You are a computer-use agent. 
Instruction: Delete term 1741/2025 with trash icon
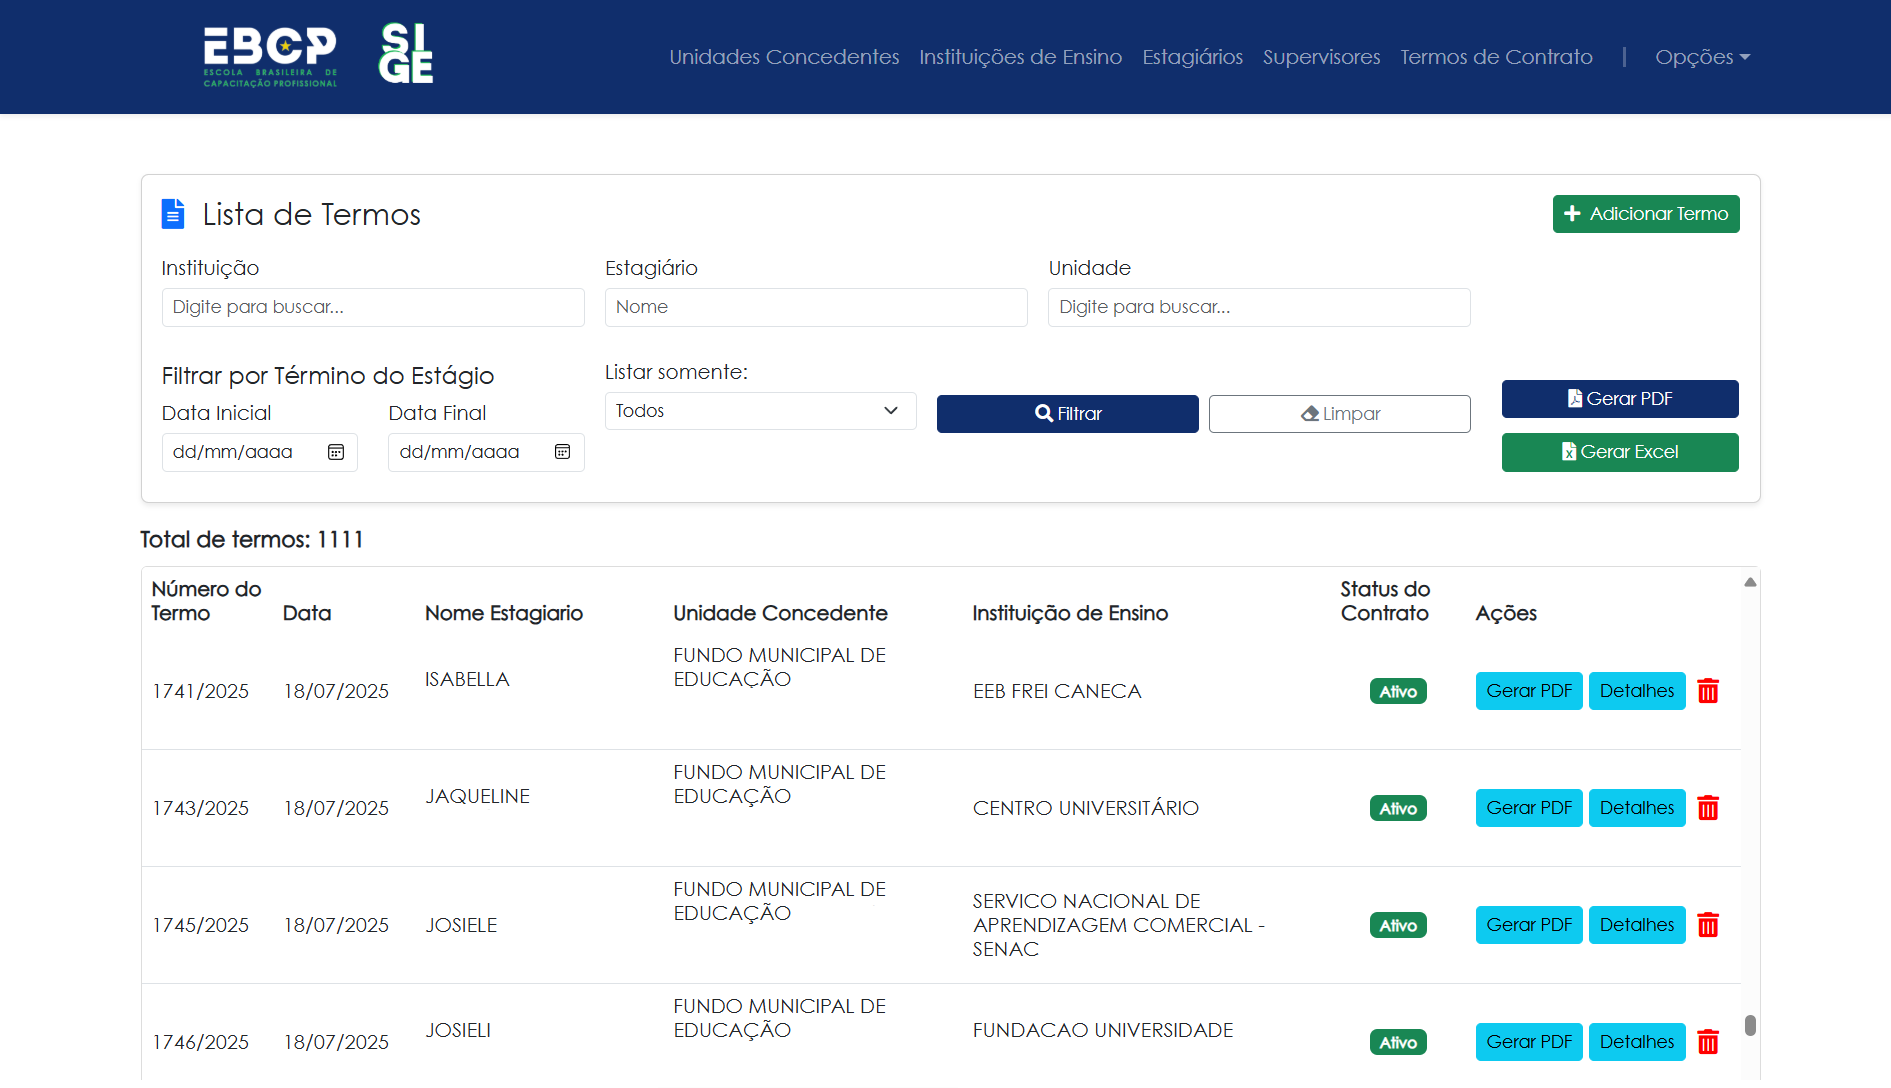click(x=1708, y=691)
